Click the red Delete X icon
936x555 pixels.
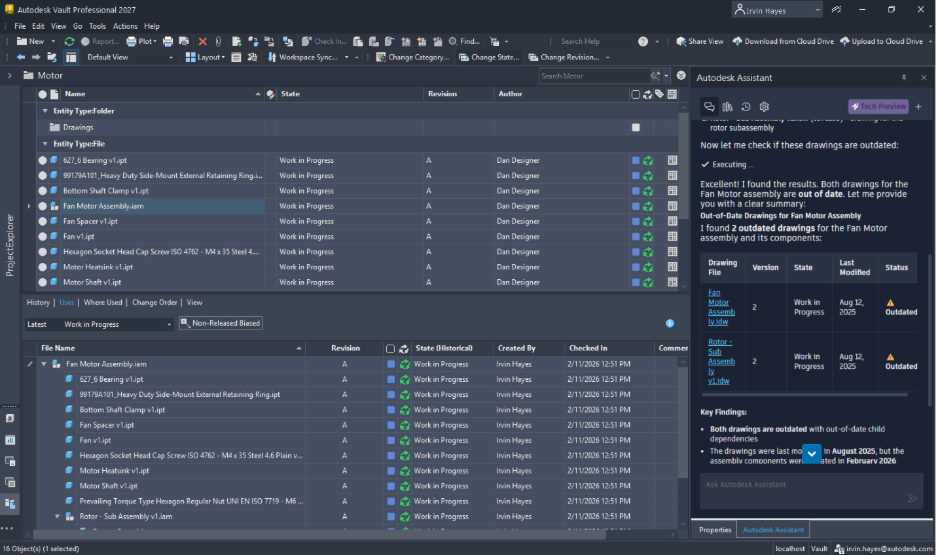(x=202, y=41)
